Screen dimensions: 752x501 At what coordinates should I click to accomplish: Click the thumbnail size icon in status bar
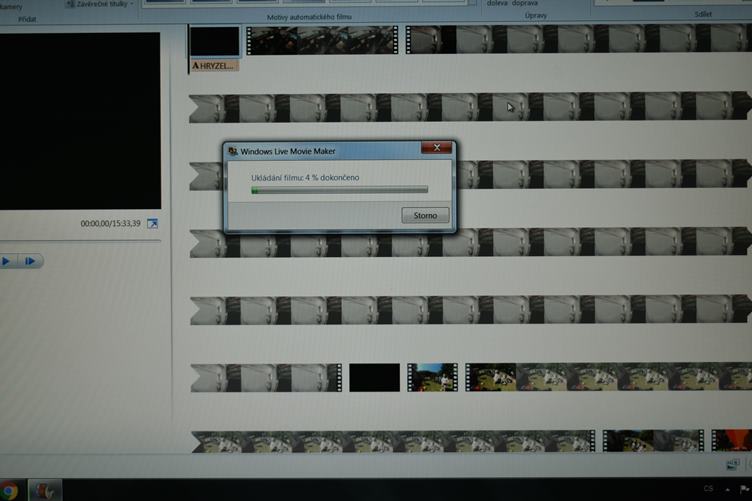tap(732, 464)
